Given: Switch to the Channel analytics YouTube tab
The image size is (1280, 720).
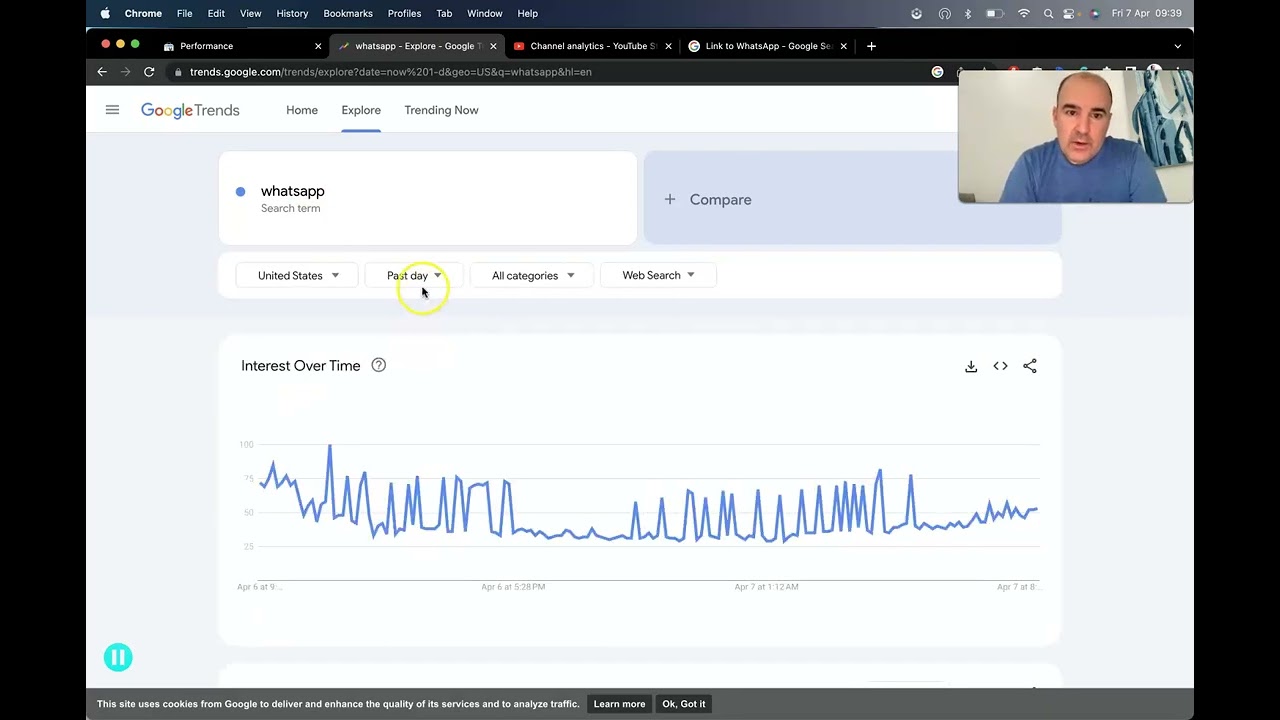Looking at the screenshot, I should [591, 46].
